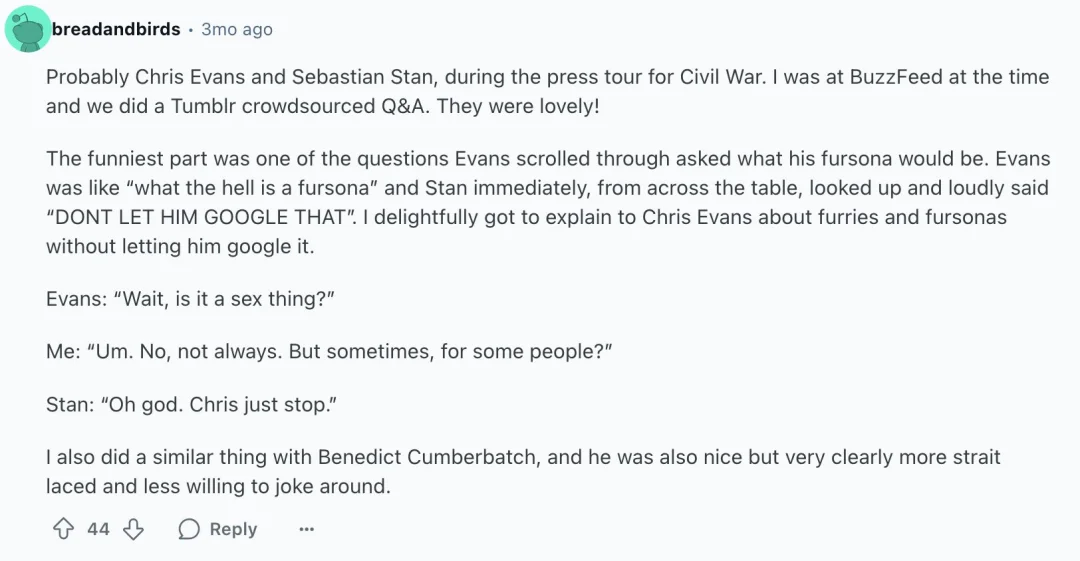Screen dimensions: 1080x561
Task: Click the "3mo ago" timestamp
Action: (237, 29)
